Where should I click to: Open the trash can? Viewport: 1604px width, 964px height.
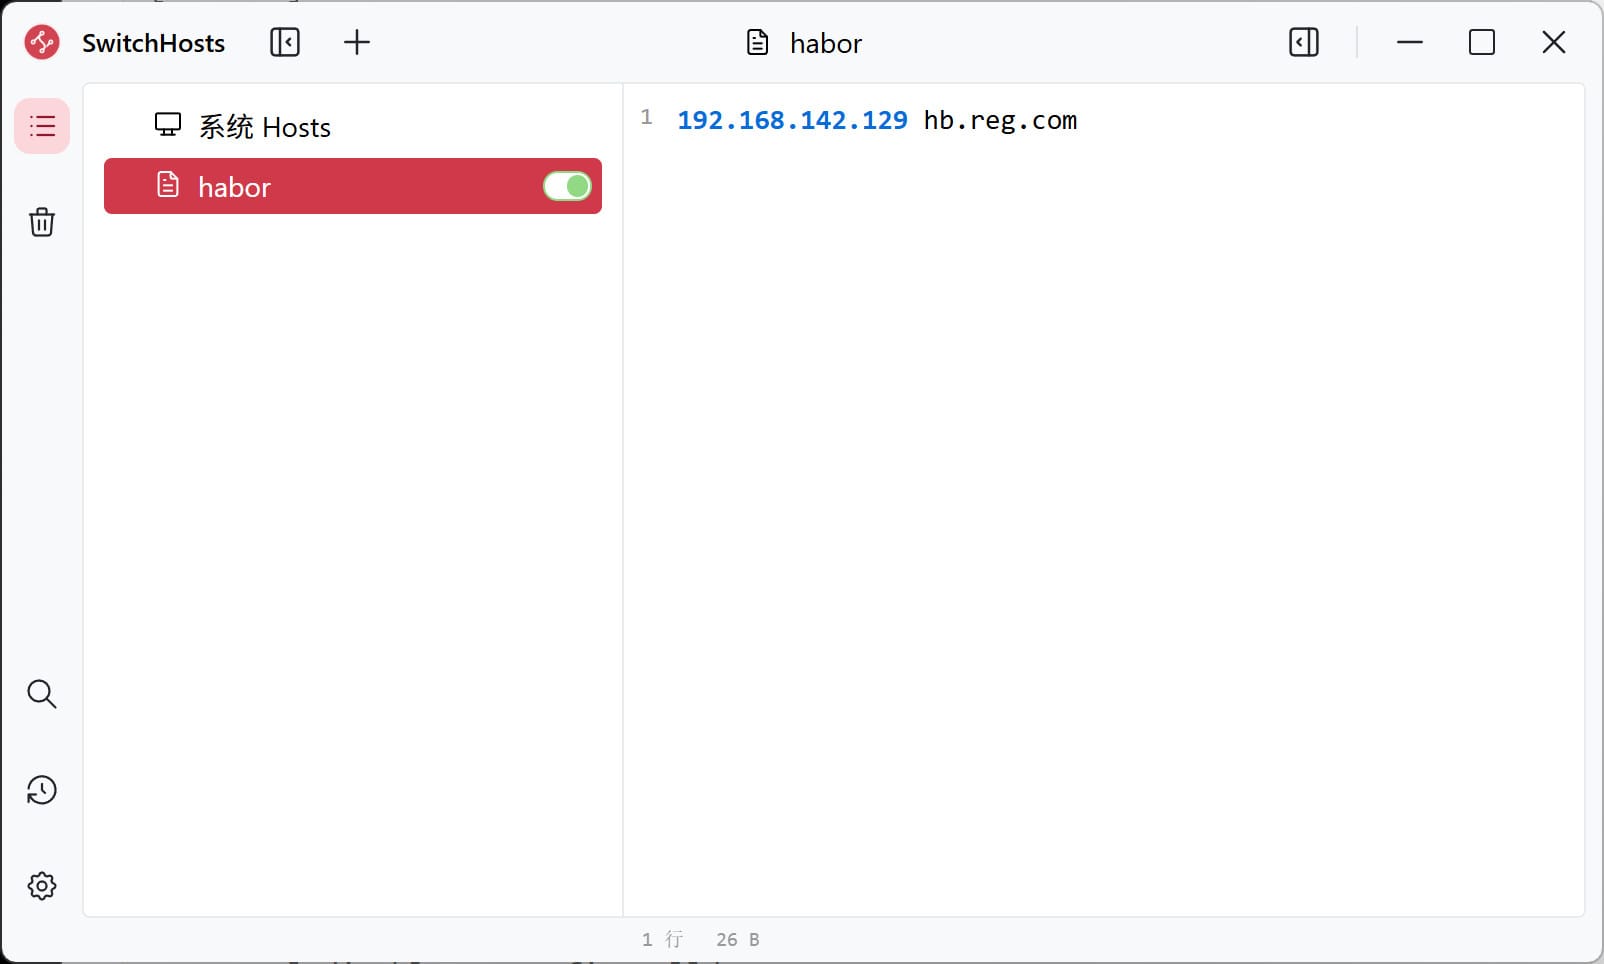(x=42, y=222)
